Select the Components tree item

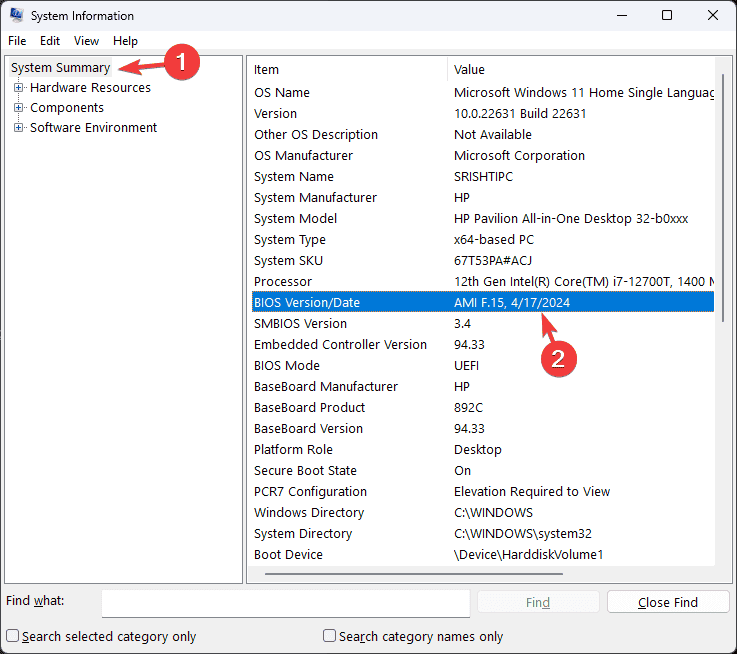[x=67, y=108]
